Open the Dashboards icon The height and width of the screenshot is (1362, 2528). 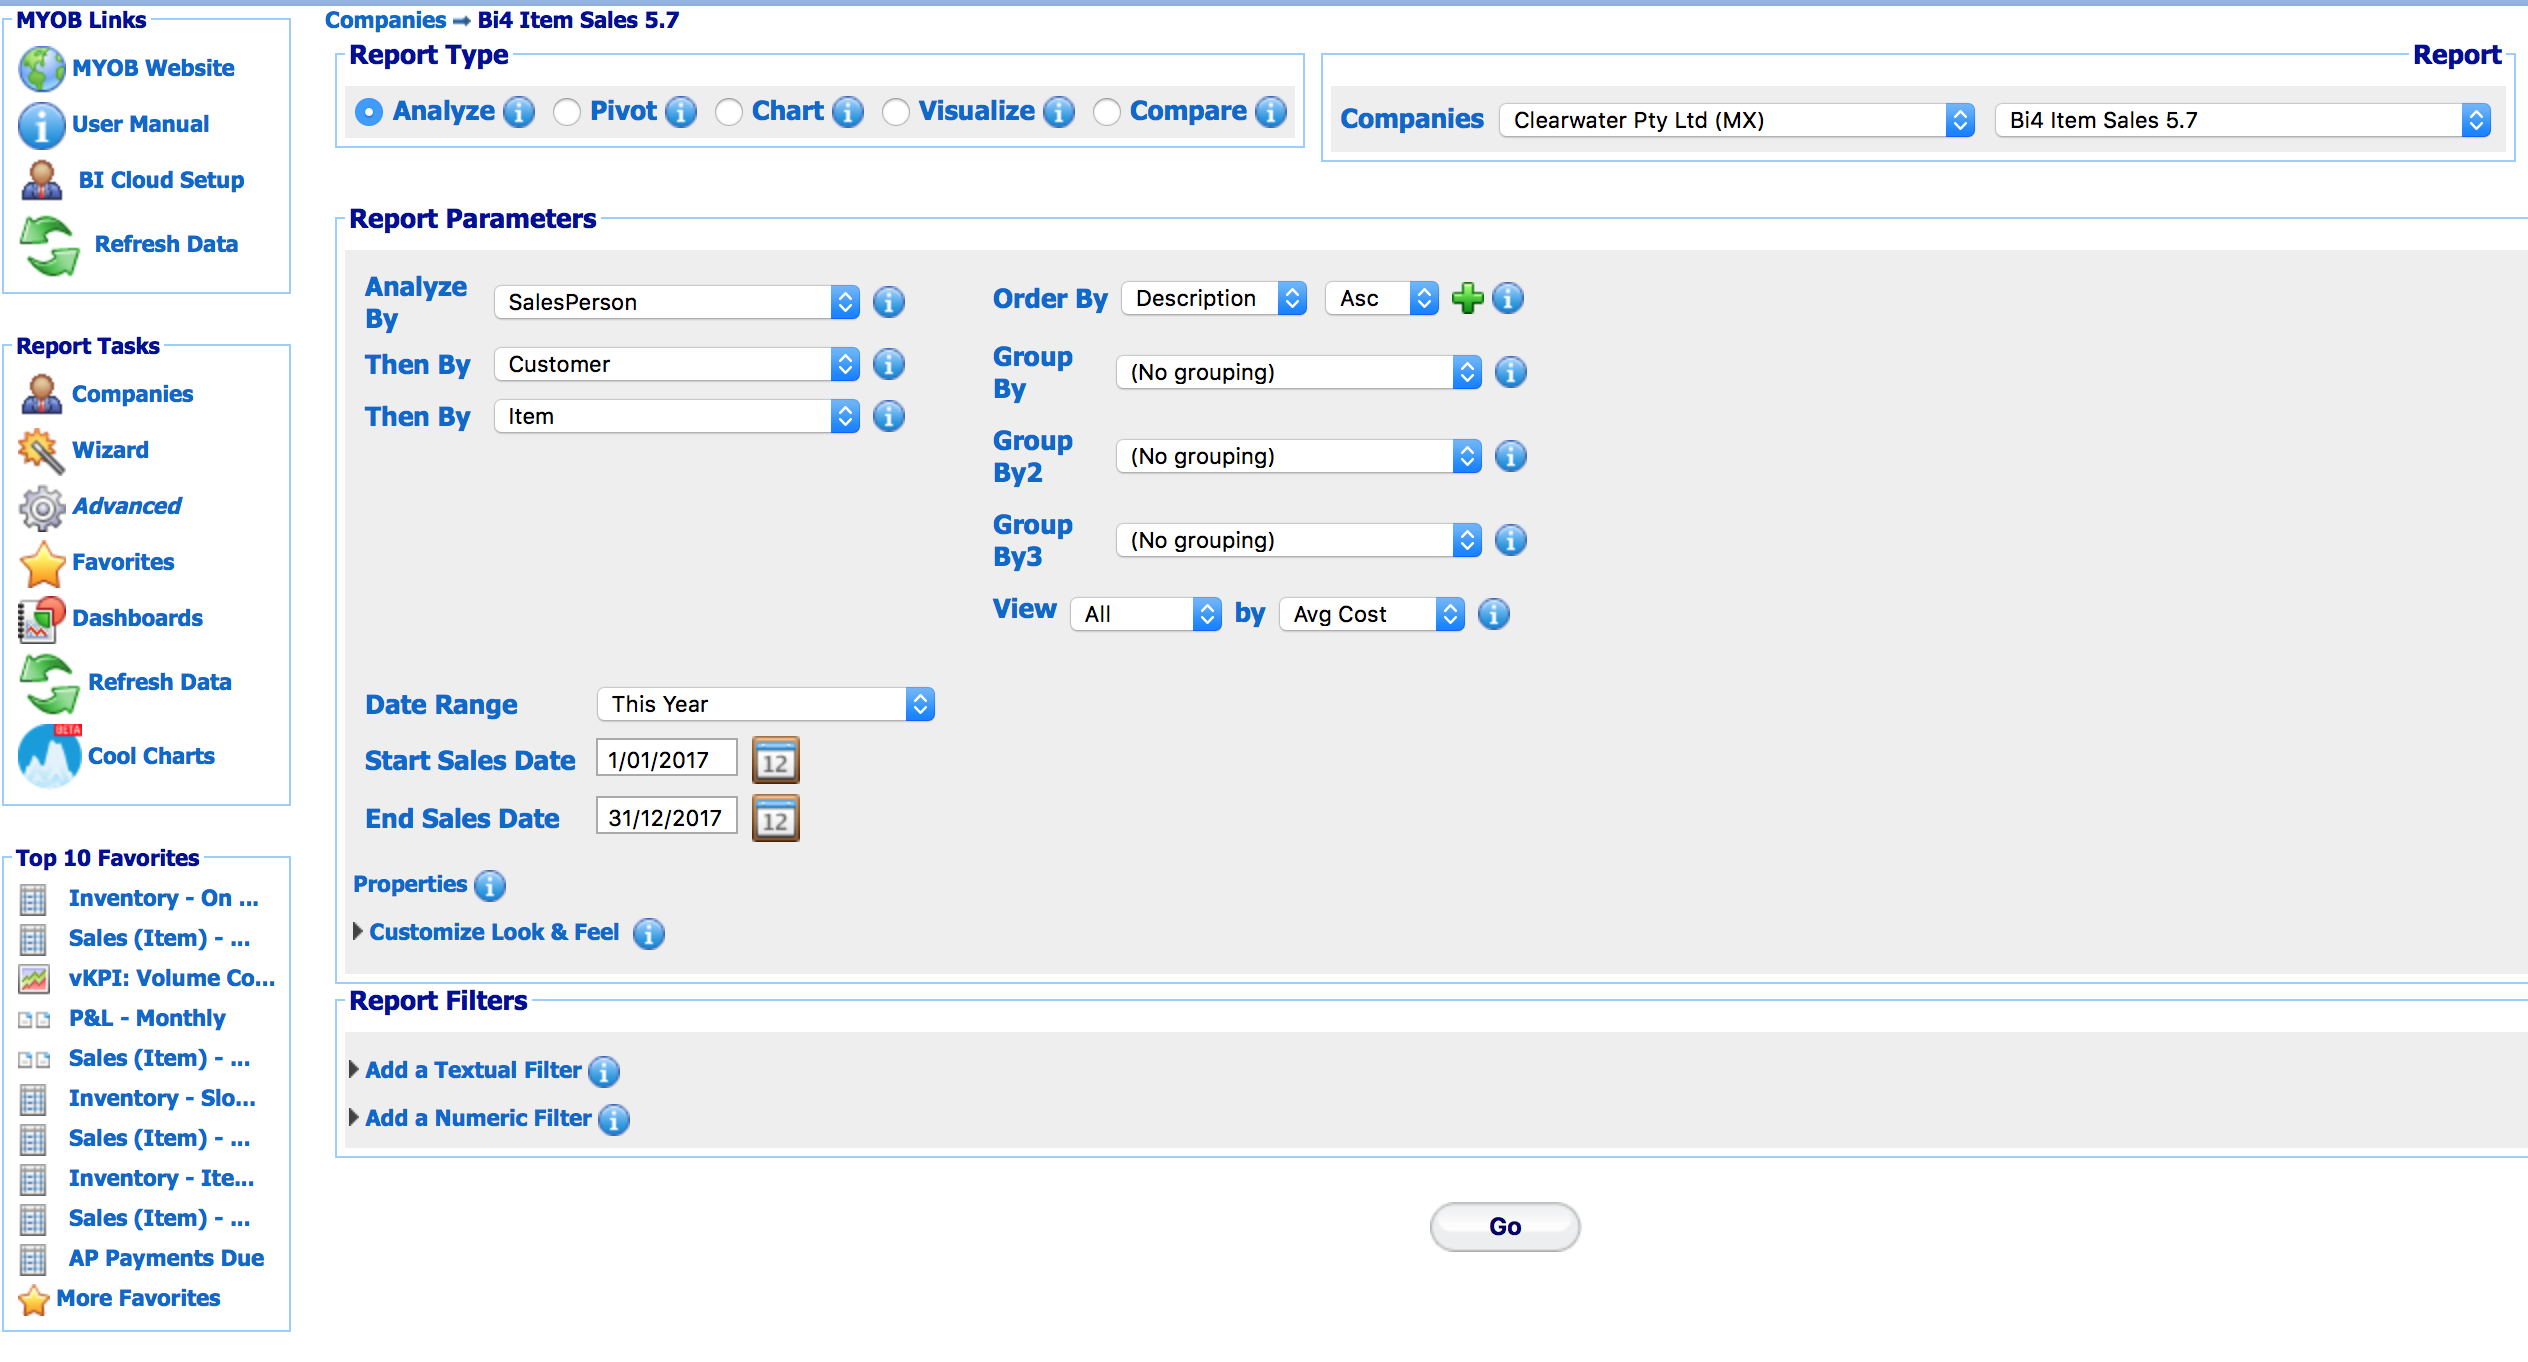pos(42,619)
